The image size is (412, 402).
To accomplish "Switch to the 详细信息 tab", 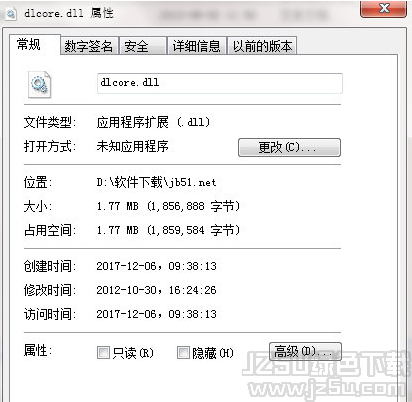I will pyautogui.click(x=197, y=46).
